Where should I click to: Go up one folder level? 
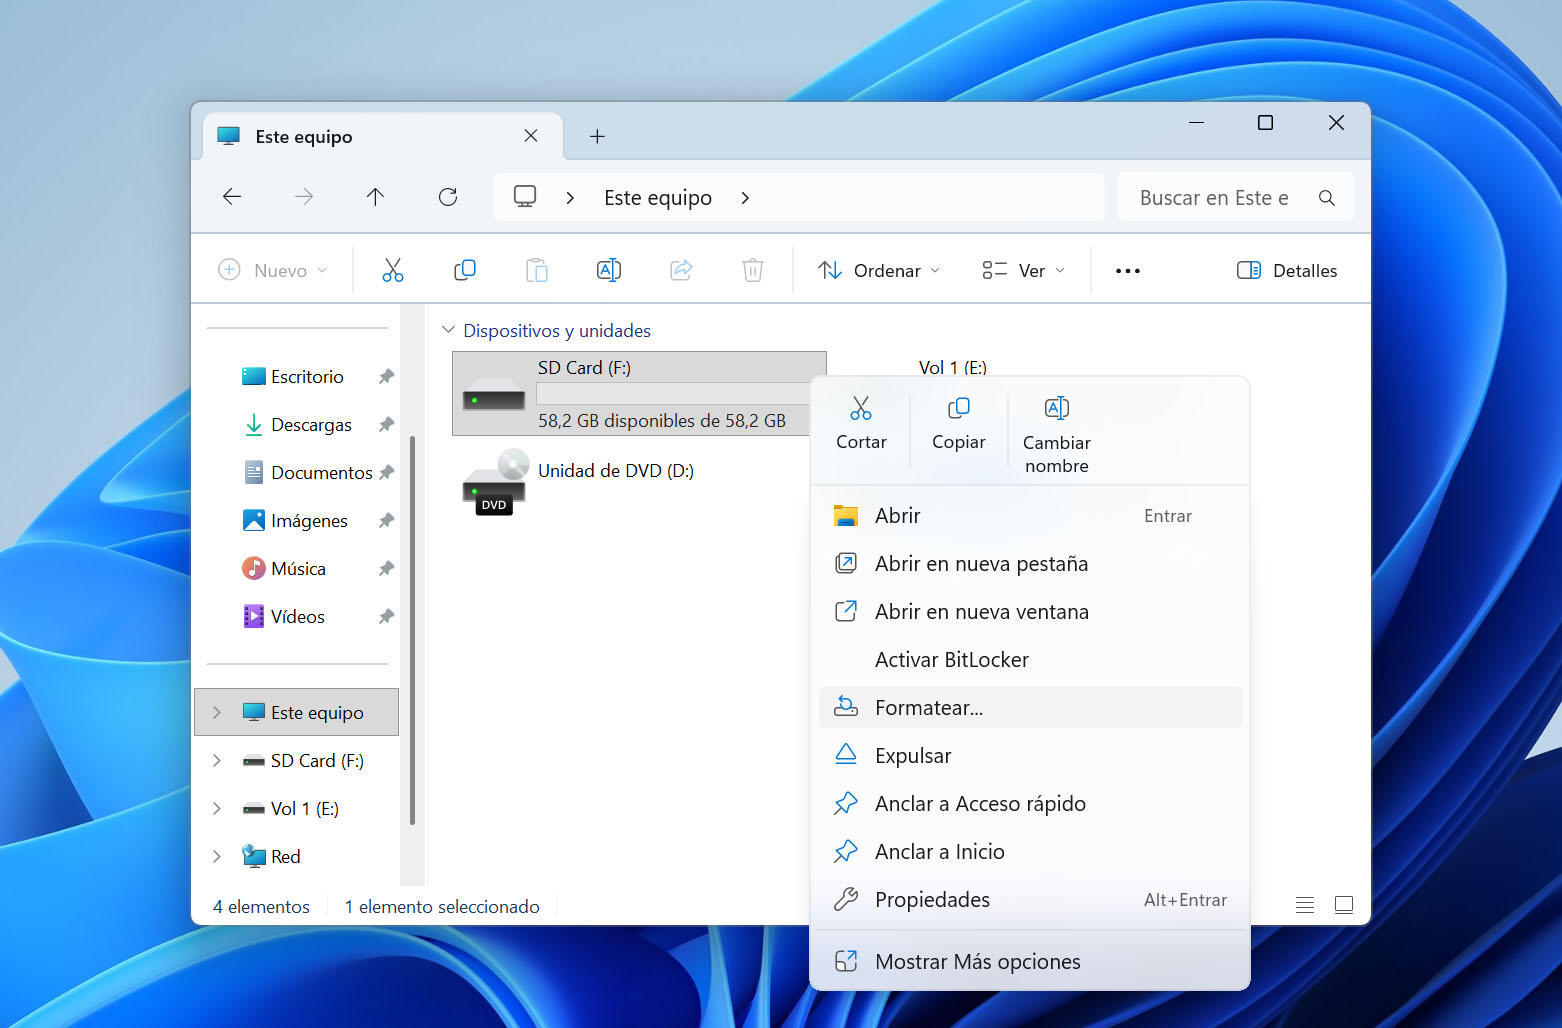376,197
